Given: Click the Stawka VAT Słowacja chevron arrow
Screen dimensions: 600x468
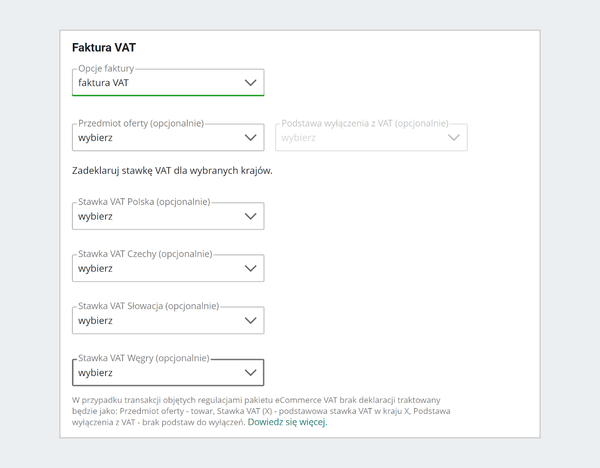Looking at the screenshot, I should tap(250, 321).
